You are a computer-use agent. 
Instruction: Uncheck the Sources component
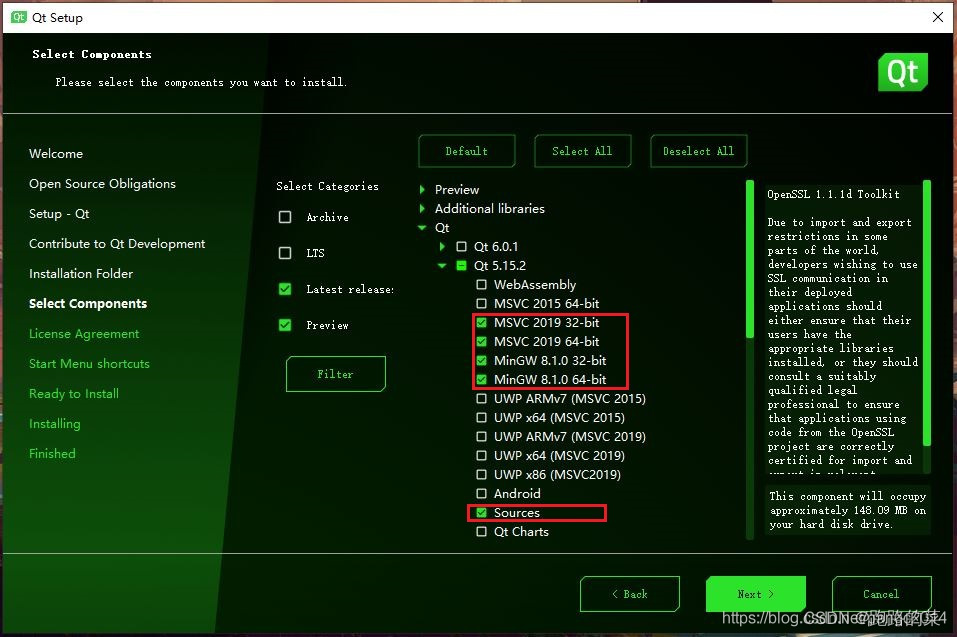[x=482, y=513]
